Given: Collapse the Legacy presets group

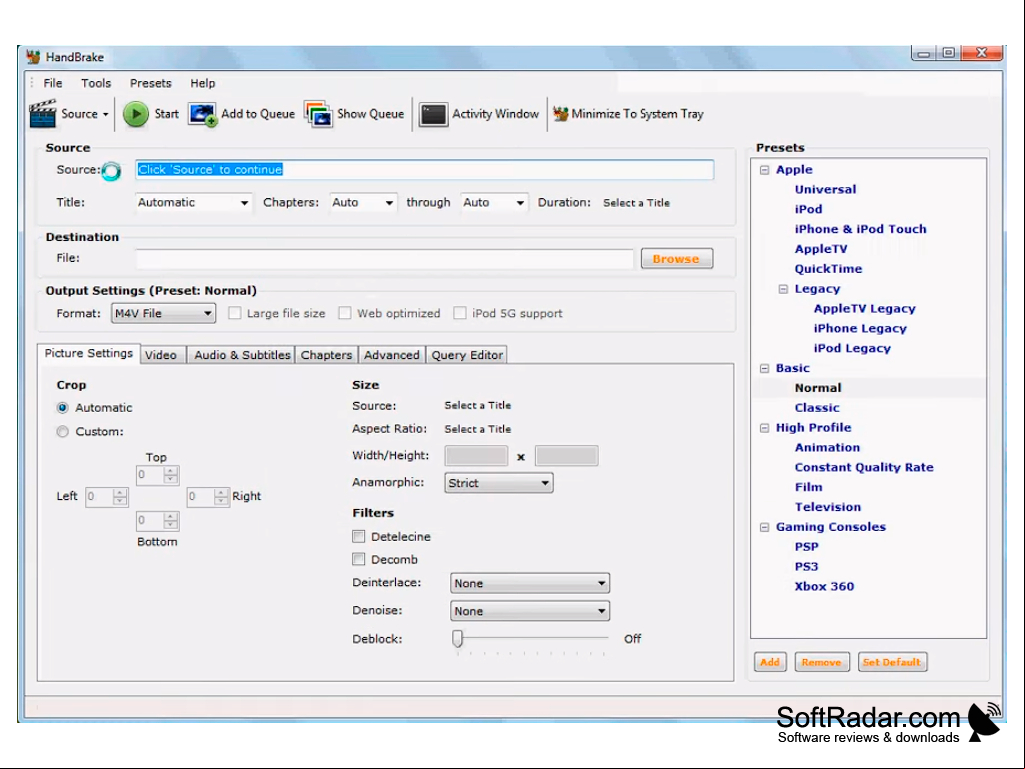Looking at the screenshot, I should 783,289.
